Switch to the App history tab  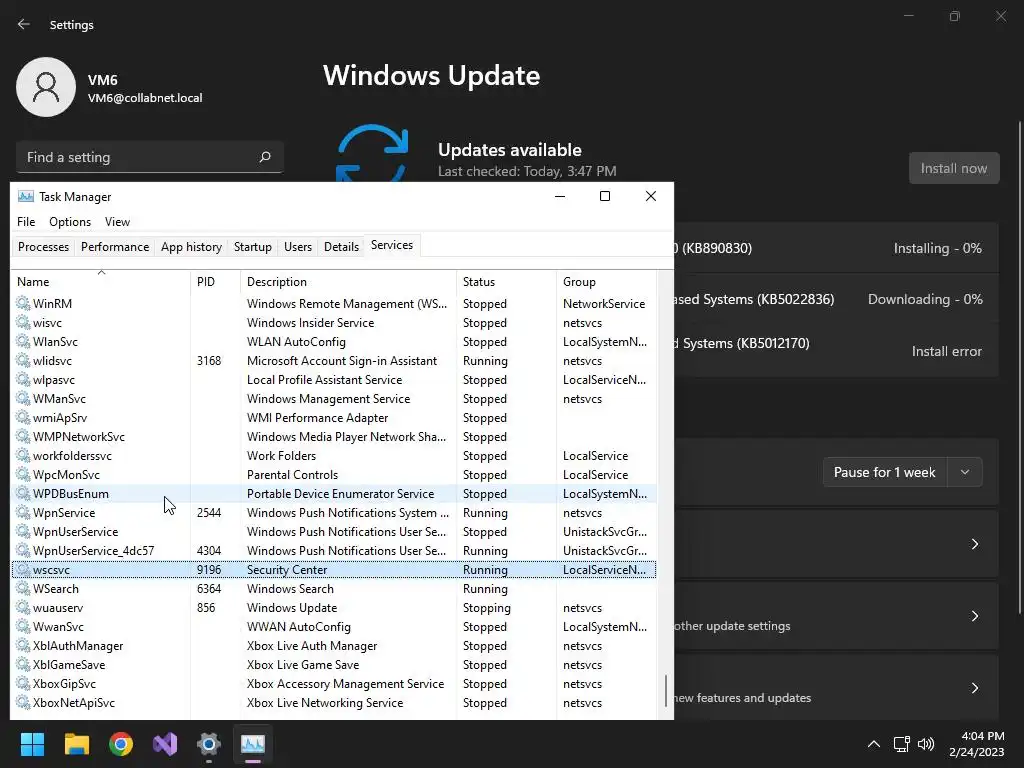click(191, 247)
